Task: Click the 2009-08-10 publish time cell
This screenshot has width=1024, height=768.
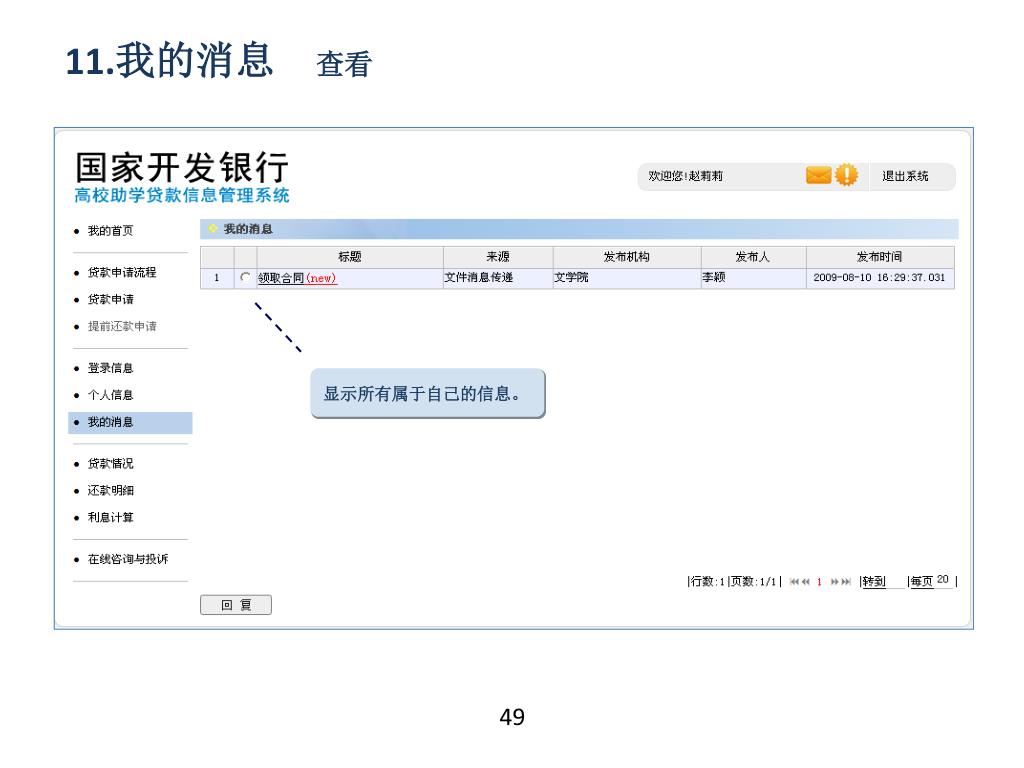Action: click(880, 278)
